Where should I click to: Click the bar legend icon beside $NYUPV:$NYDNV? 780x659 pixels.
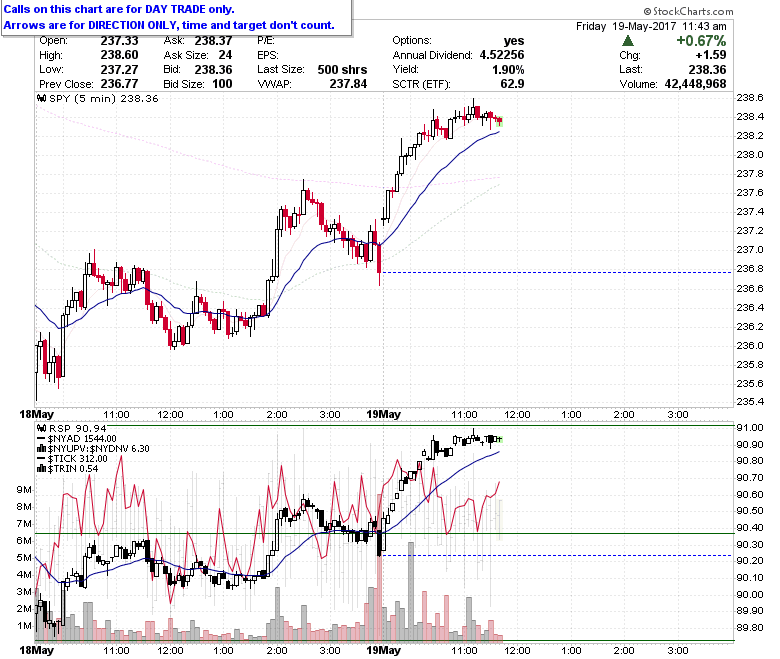42,449
